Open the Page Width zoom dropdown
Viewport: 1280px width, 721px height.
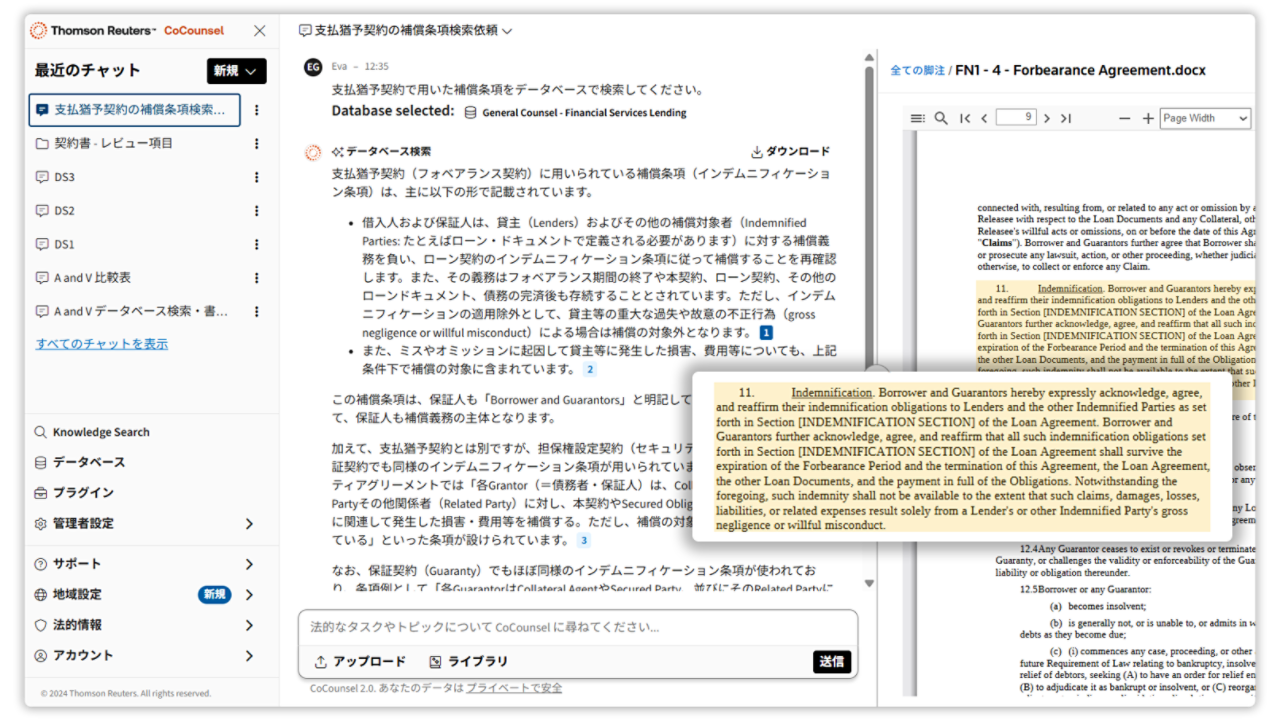point(1204,118)
